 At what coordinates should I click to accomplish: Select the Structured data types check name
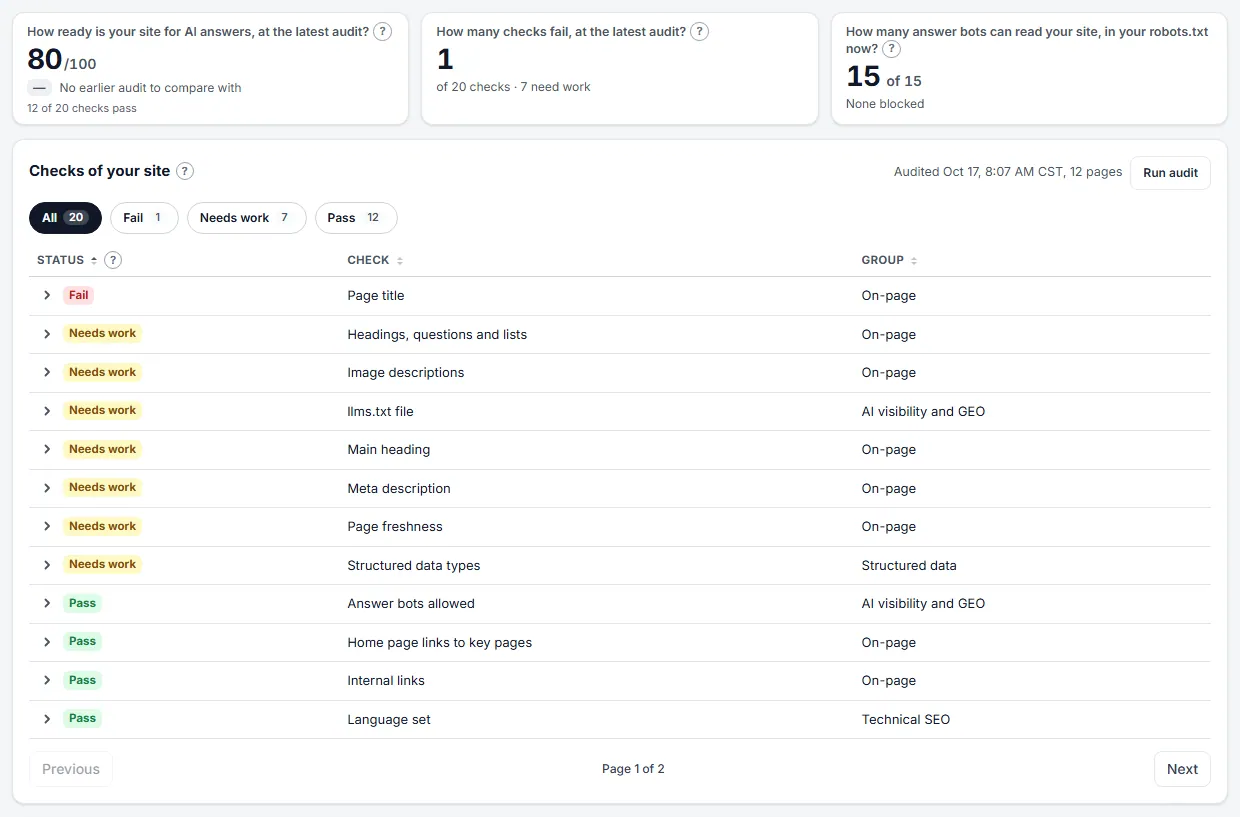(x=414, y=566)
